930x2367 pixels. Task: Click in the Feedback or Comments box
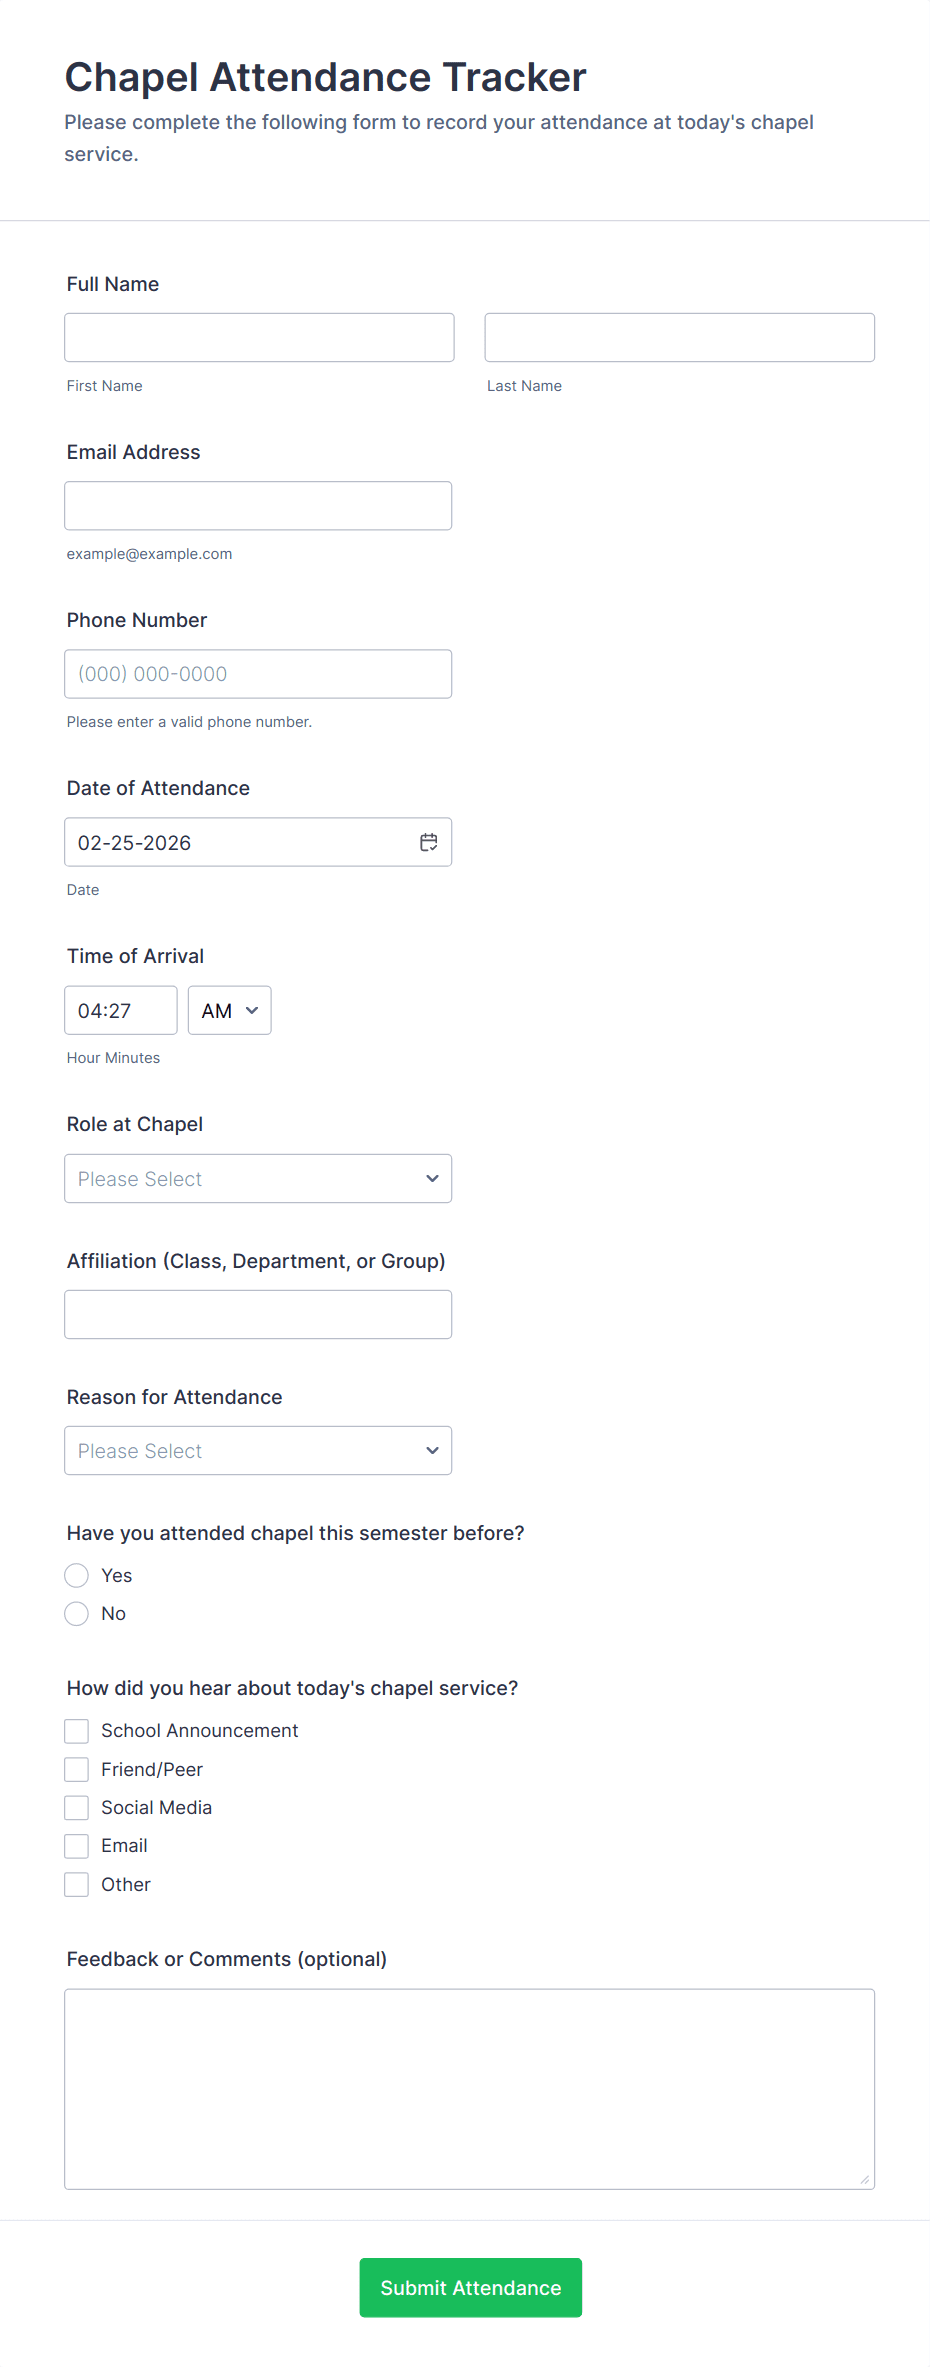pos(469,2089)
